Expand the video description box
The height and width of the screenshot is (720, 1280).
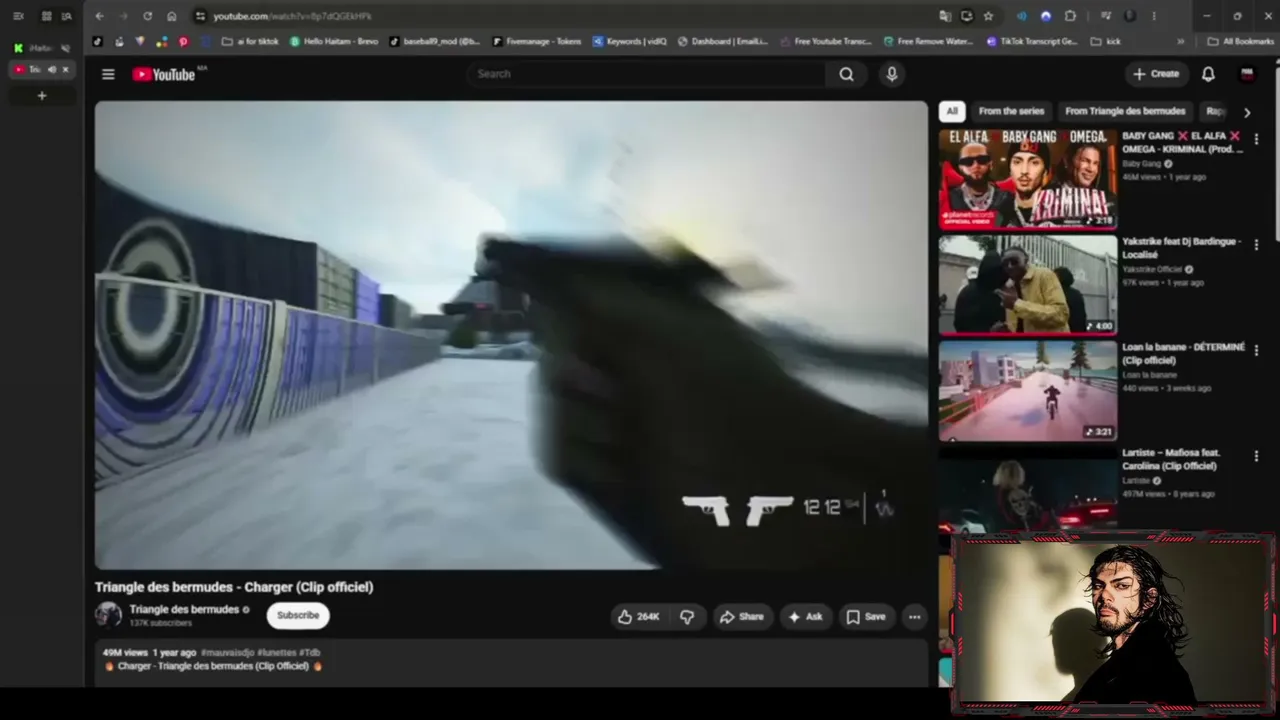pyautogui.click(x=511, y=662)
